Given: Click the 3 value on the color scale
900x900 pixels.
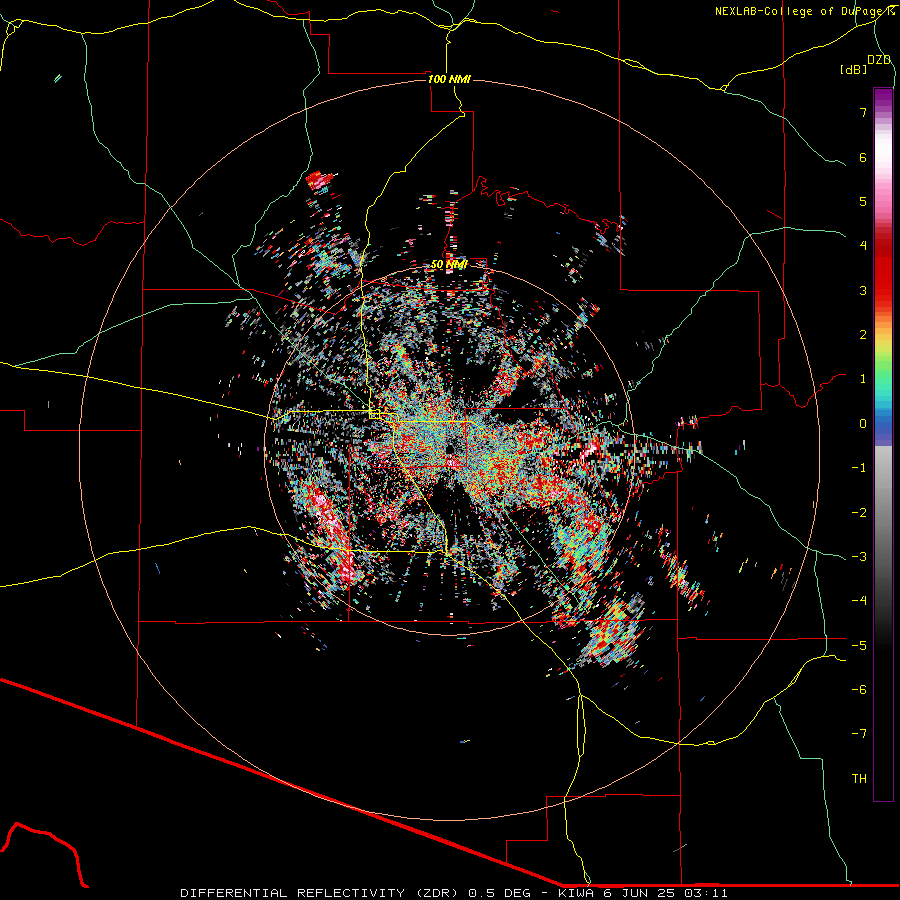Looking at the screenshot, I should point(863,290).
